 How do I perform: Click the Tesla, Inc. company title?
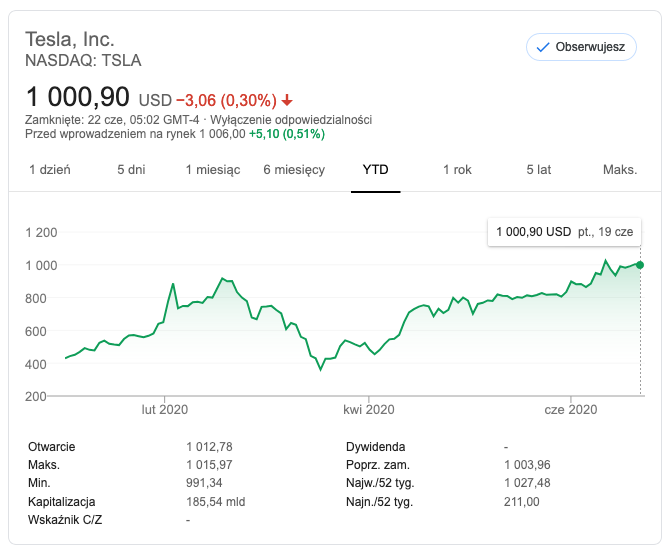[x=70, y=39]
